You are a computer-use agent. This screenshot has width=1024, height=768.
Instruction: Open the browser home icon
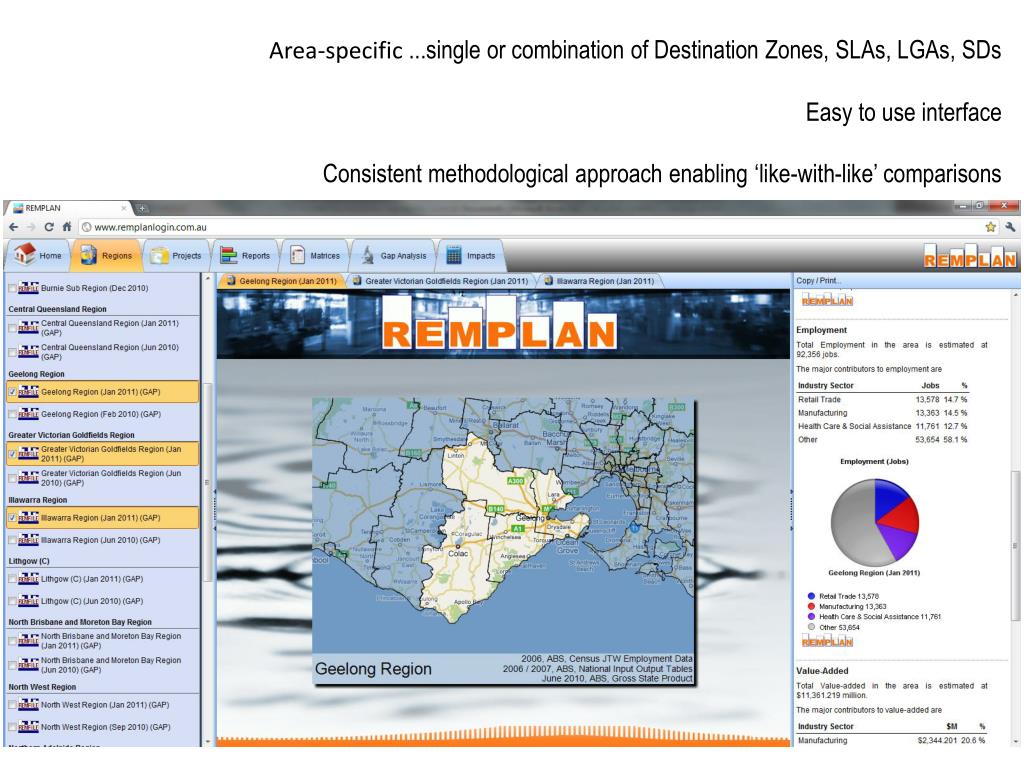point(67,227)
